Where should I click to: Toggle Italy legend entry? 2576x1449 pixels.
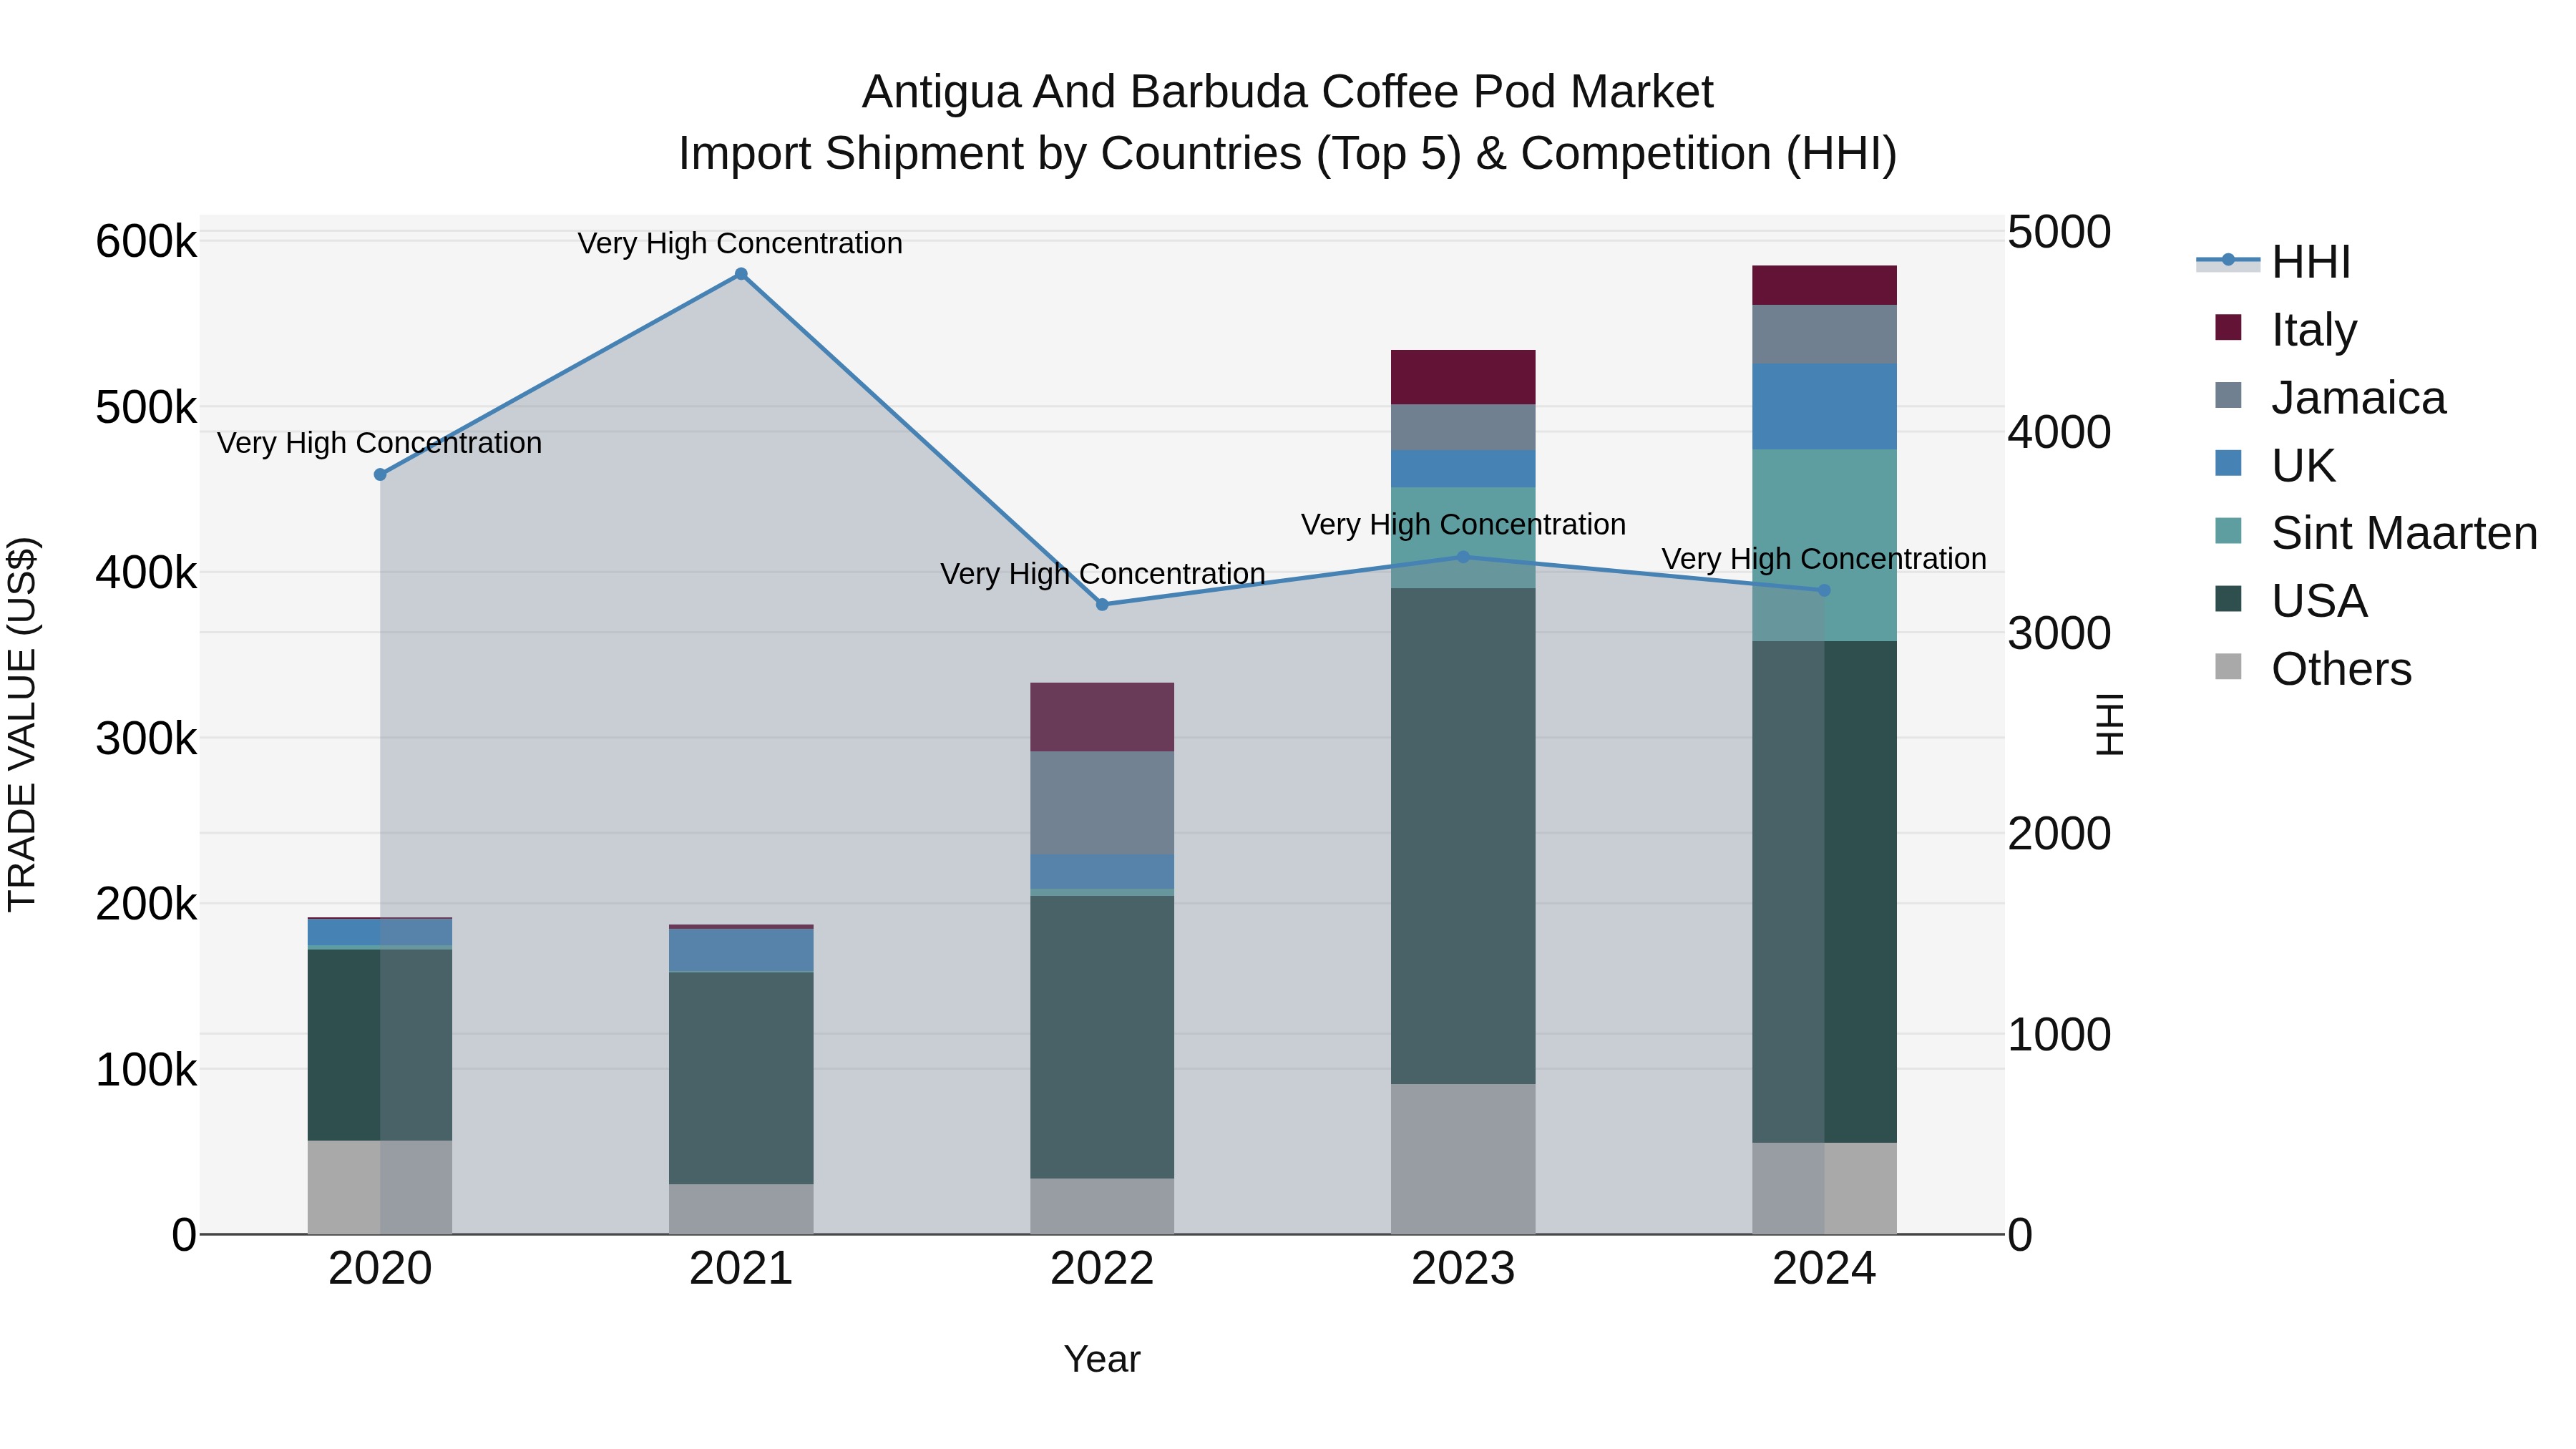2286,329
